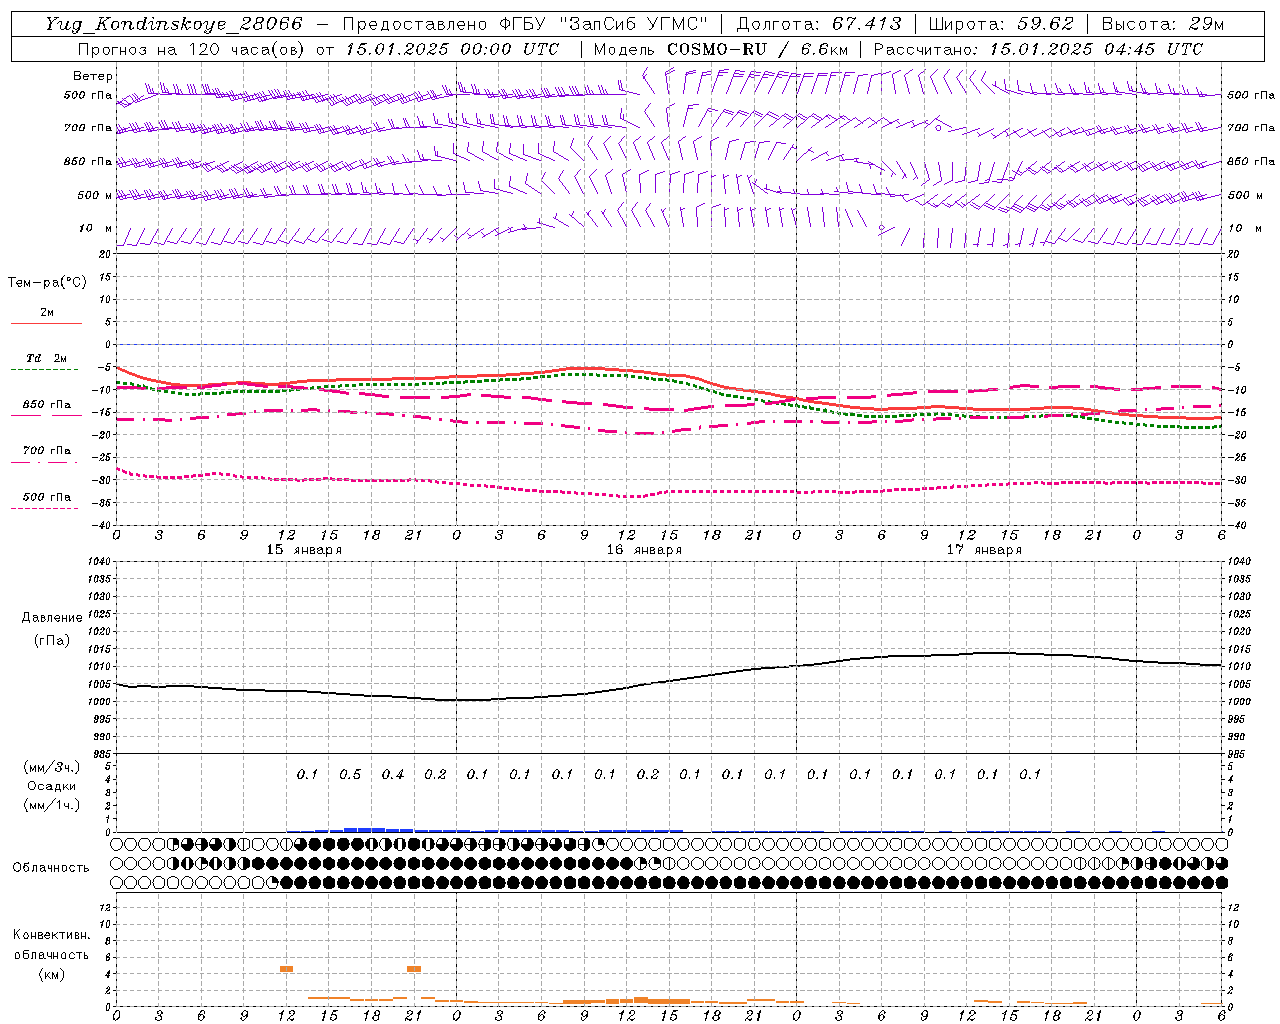The image size is (1280, 1024).
Task: Click the Ветер section label
Action: (x=92, y=76)
